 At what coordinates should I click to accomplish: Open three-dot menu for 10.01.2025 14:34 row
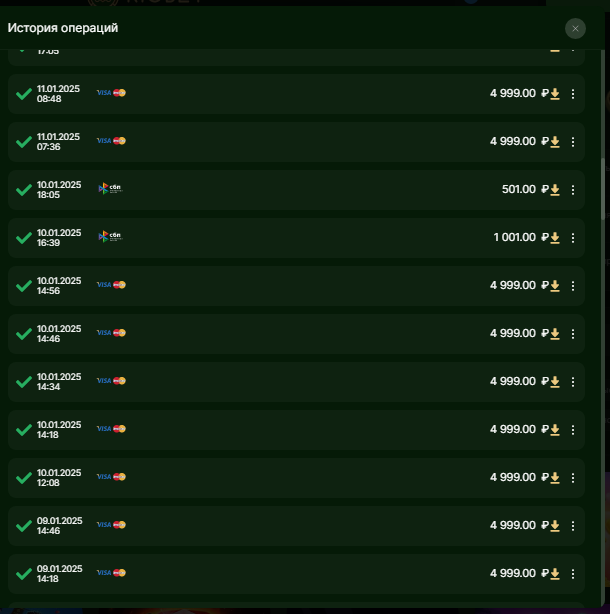[x=573, y=382]
